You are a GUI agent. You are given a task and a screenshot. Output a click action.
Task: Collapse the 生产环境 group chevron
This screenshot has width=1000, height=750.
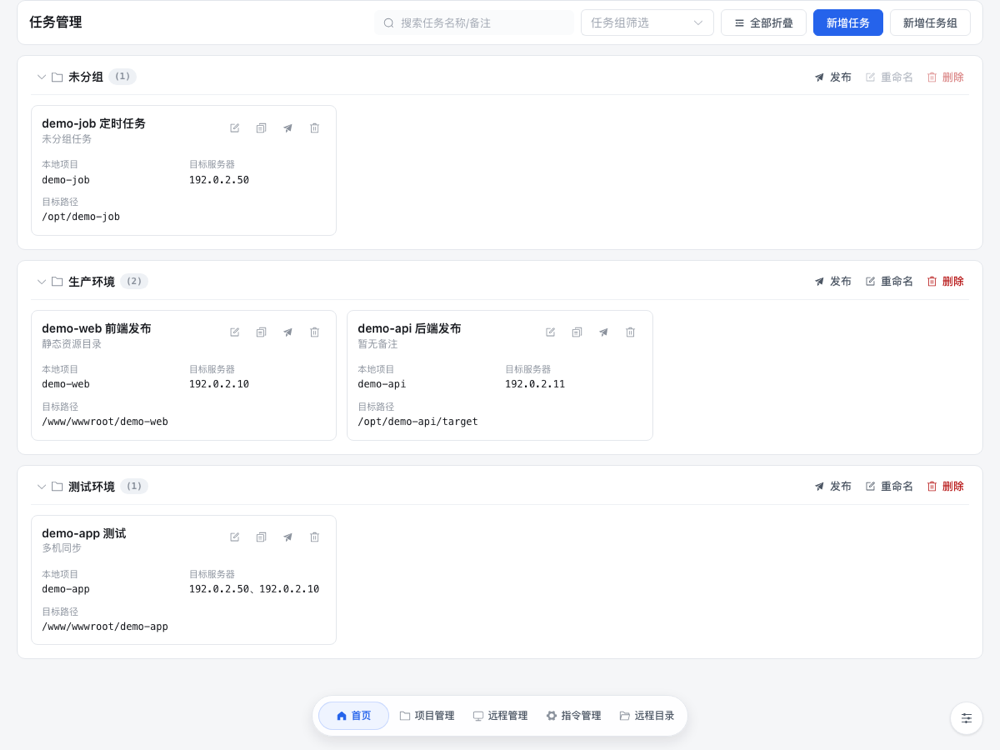[x=41, y=282]
